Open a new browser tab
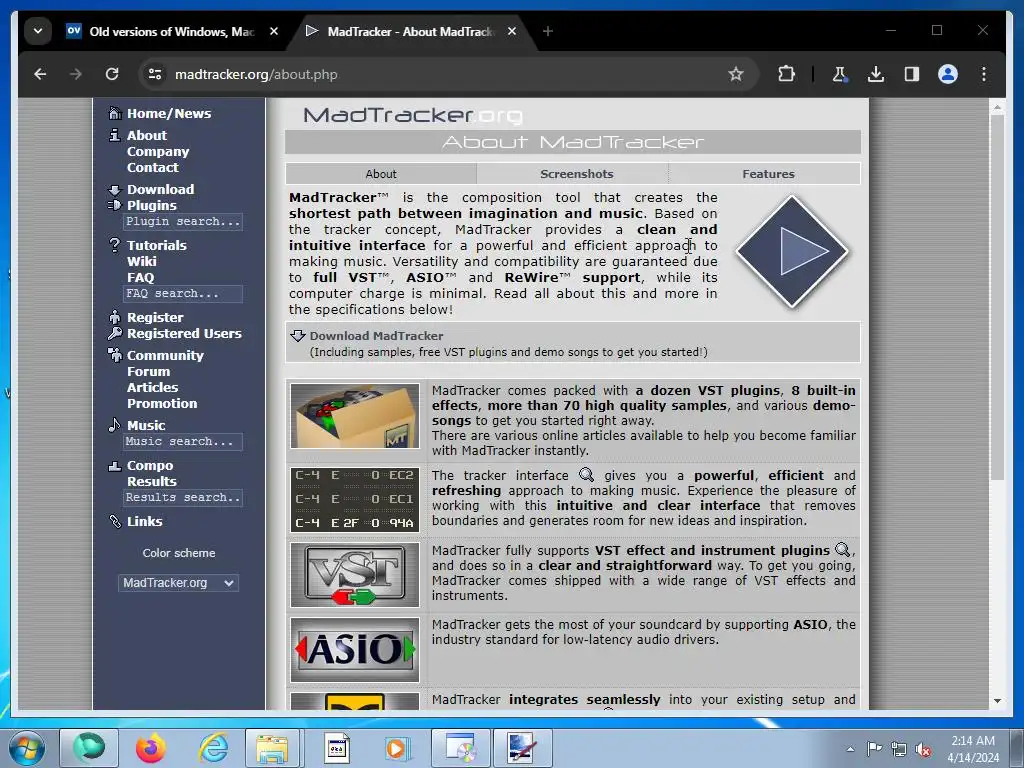The image size is (1024, 768). coord(548,31)
